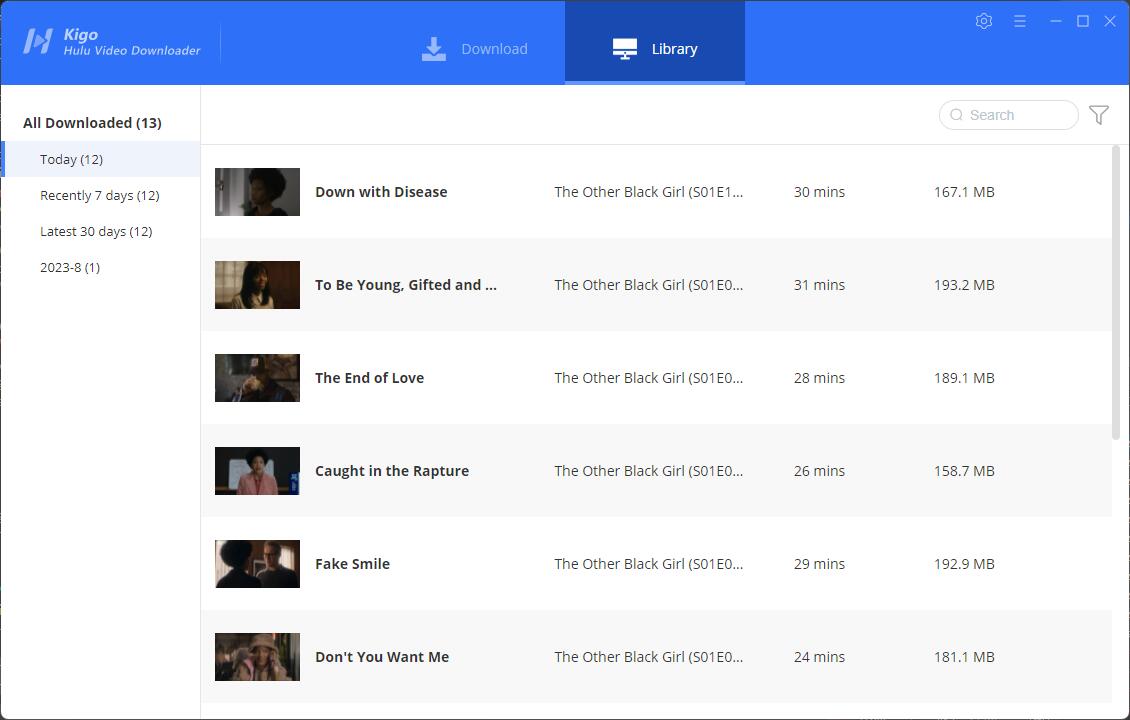Click the Library monitor icon
Screen dimensions: 1130x720
pos(625,49)
